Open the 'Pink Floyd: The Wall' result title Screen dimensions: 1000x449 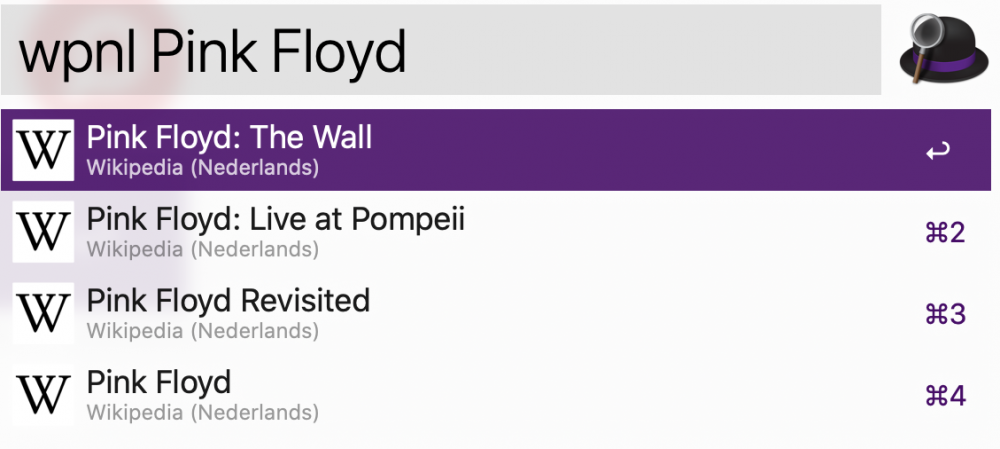point(229,137)
